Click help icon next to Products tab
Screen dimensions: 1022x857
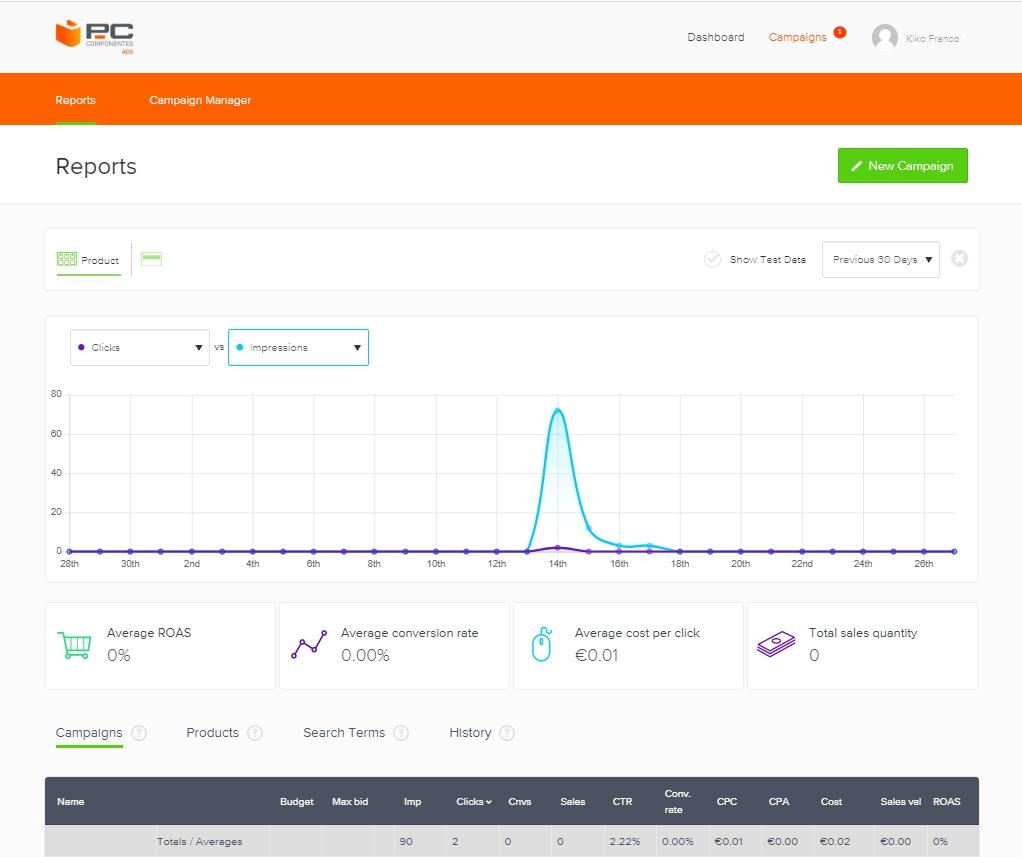click(x=255, y=733)
